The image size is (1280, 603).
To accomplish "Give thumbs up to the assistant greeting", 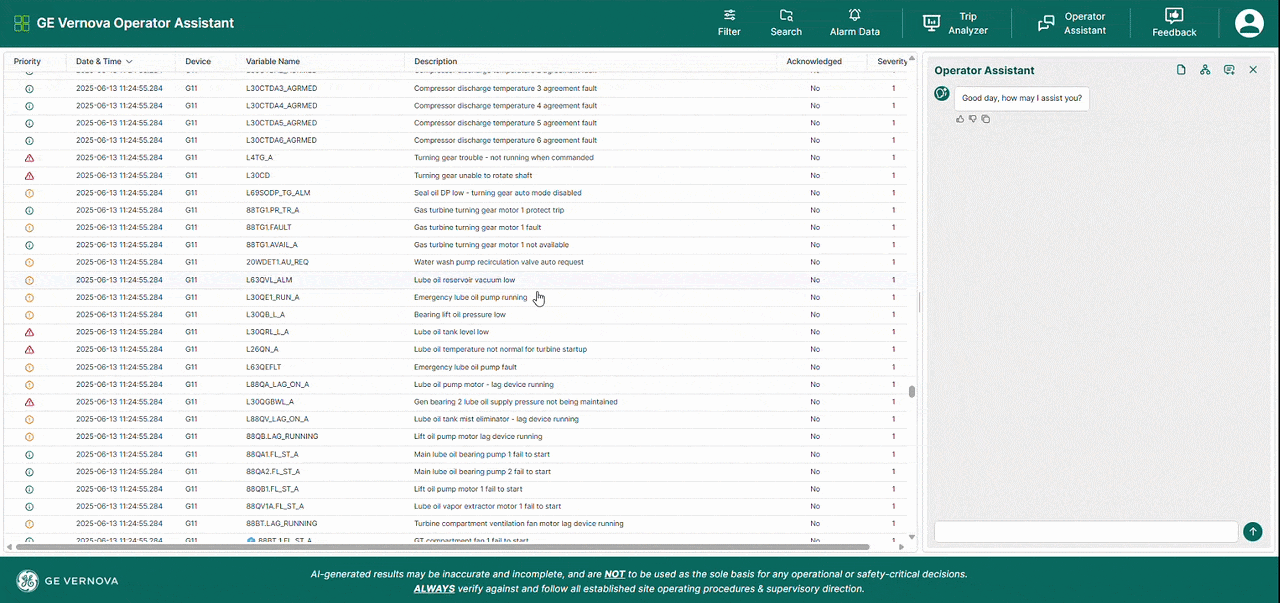I will tap(960, 119).
